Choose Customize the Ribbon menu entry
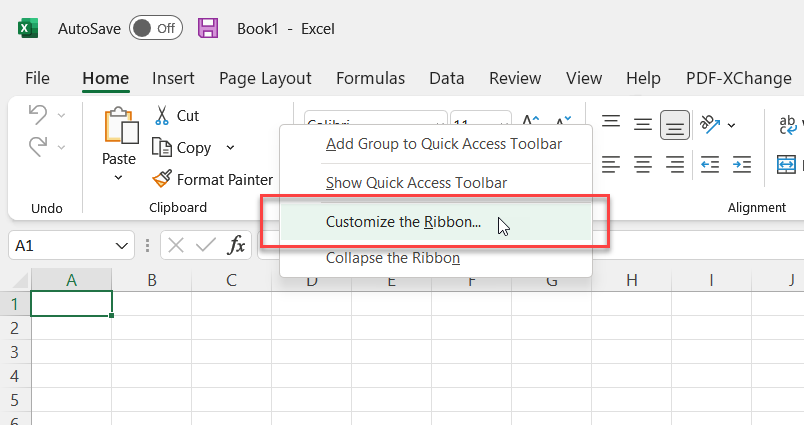The width and height of the screenshot is (804, 425). (x=403, y=222)
